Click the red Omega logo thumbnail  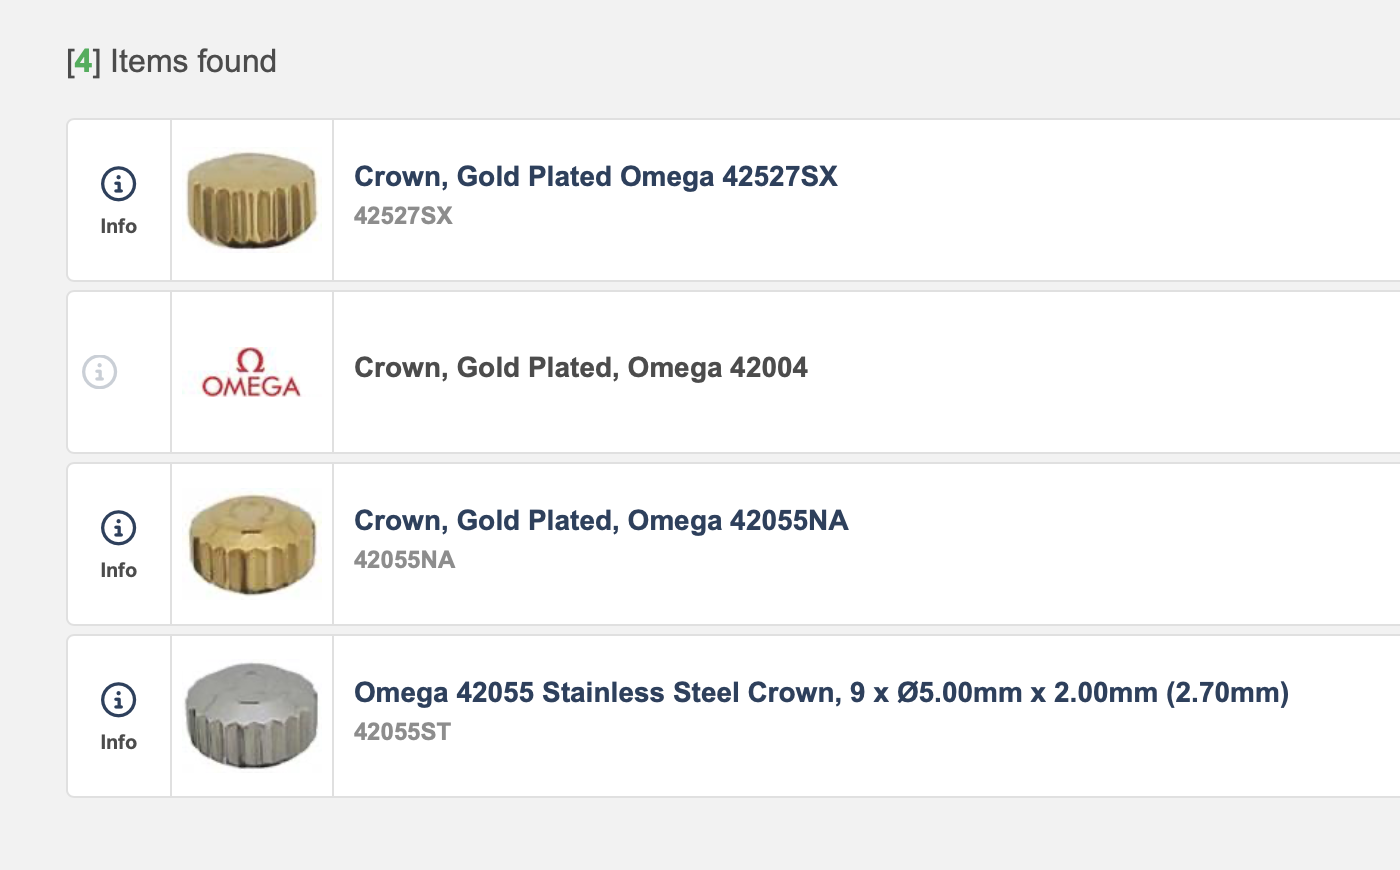[251, 373]
